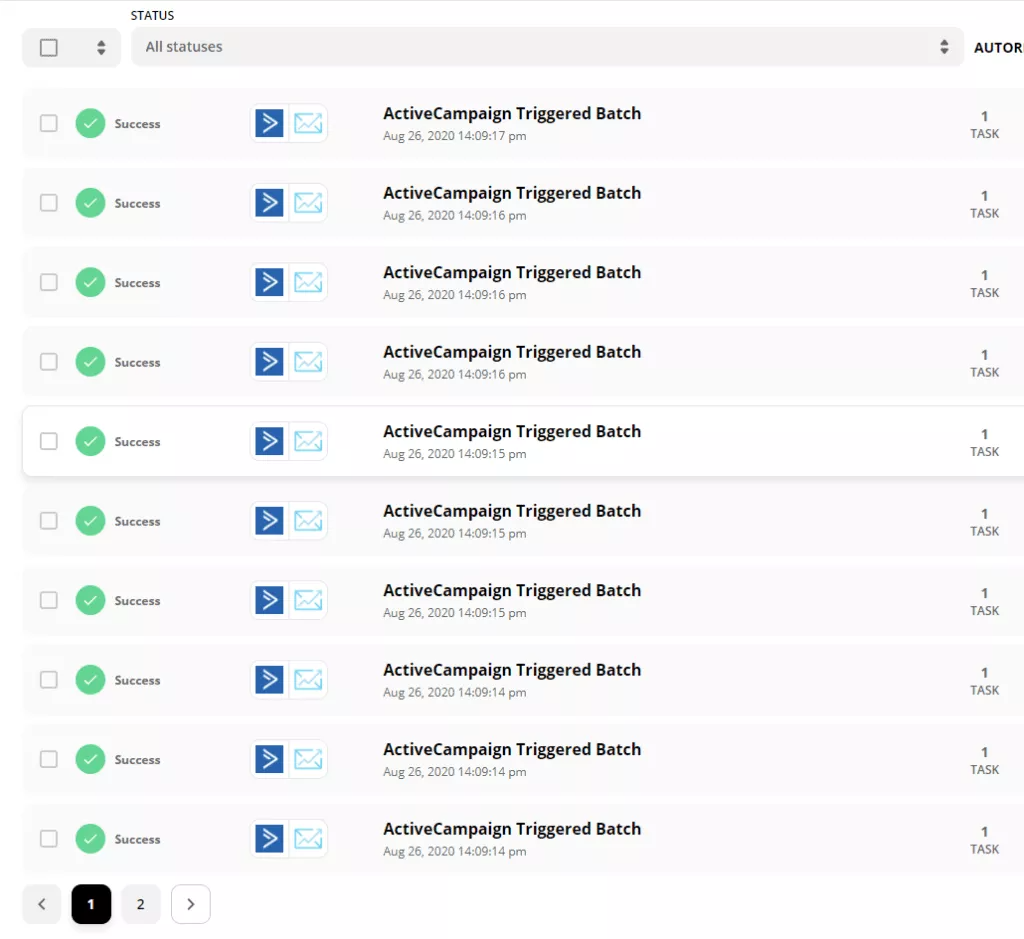The height and width of the screenshot is (939, 1024).
Task: Click the 'Aug 26, 2020 14:09:17 pm' timestamp
Action: (455, 136)
